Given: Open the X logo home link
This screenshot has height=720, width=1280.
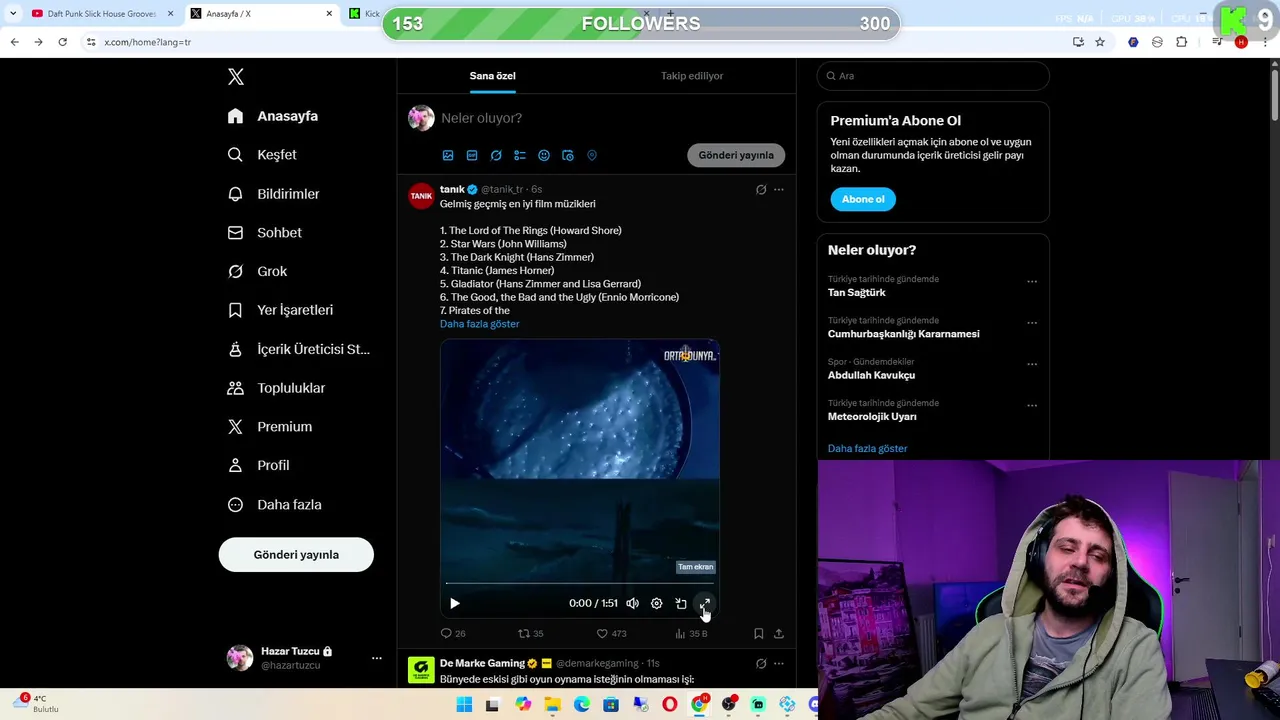Looking at the screenshot, I should 236,77.
